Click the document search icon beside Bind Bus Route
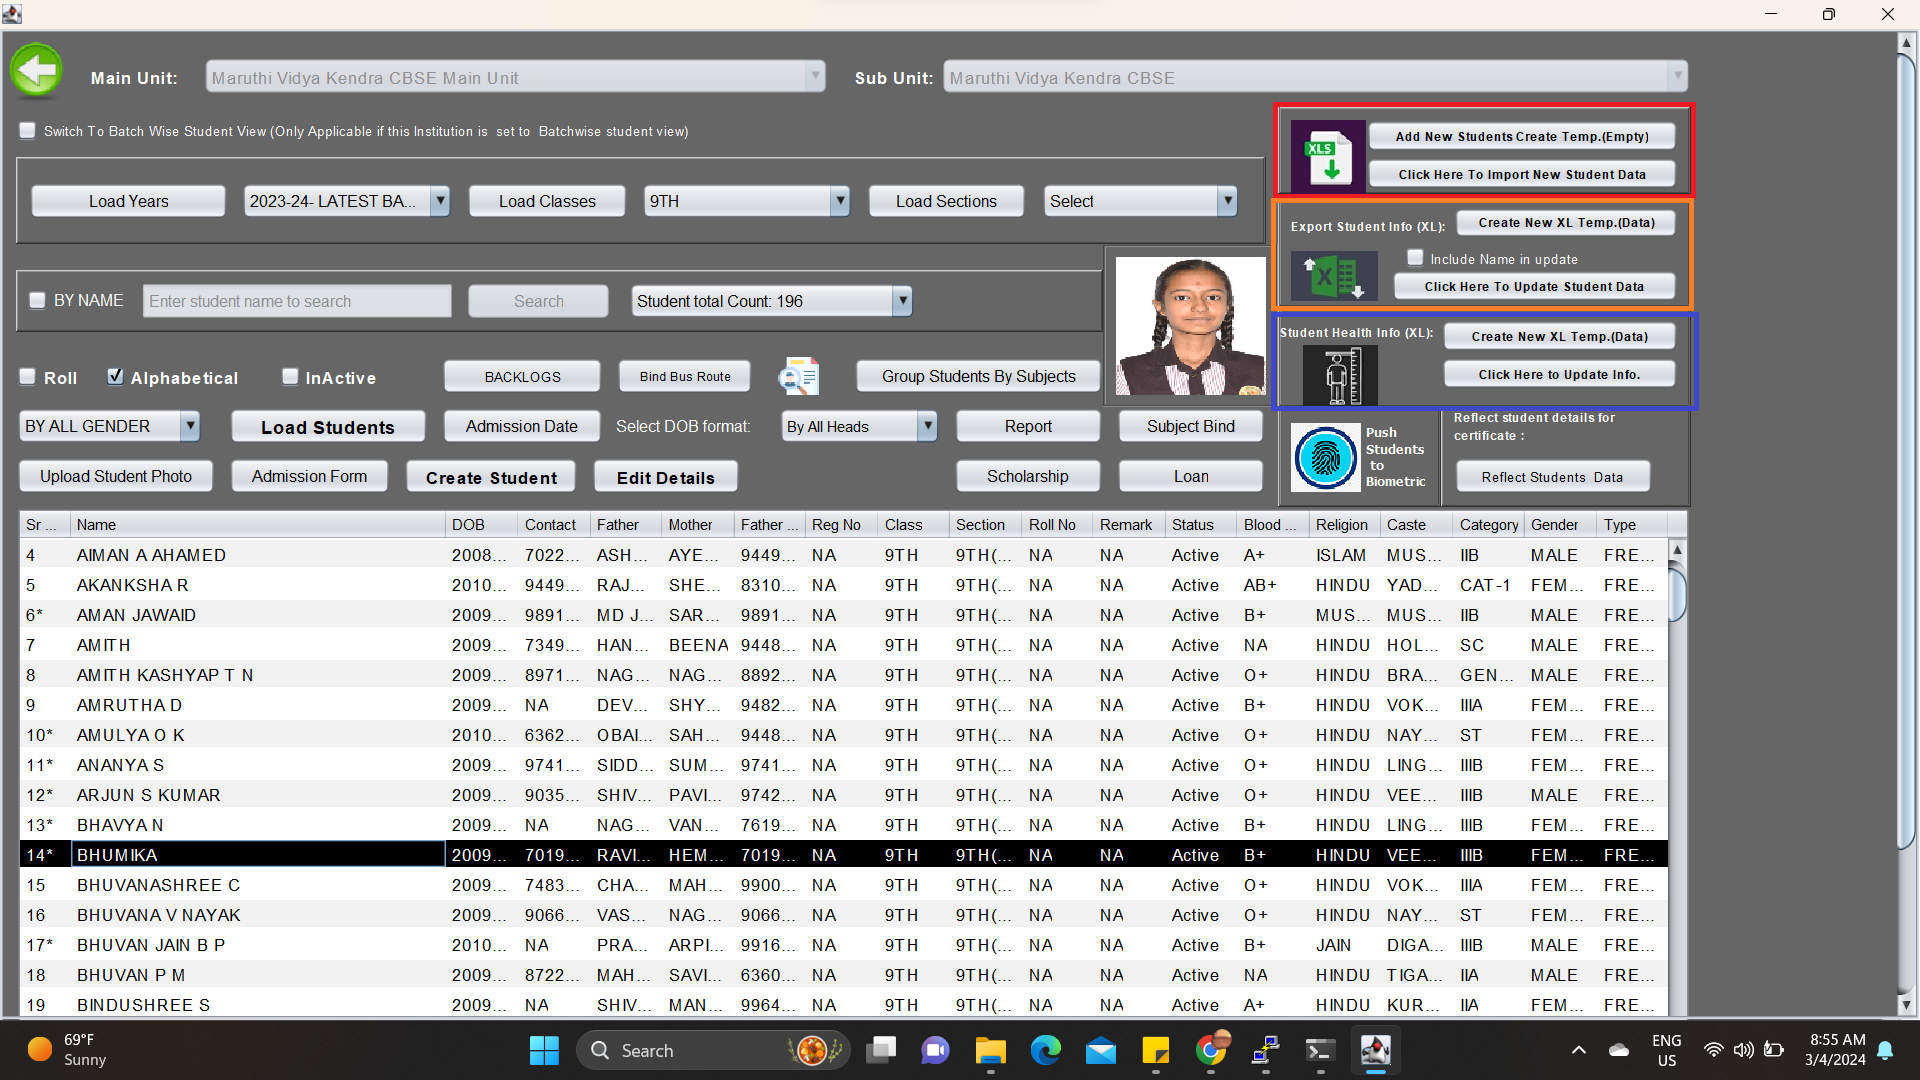The image size is (1920, 1080). pos(799,377)
